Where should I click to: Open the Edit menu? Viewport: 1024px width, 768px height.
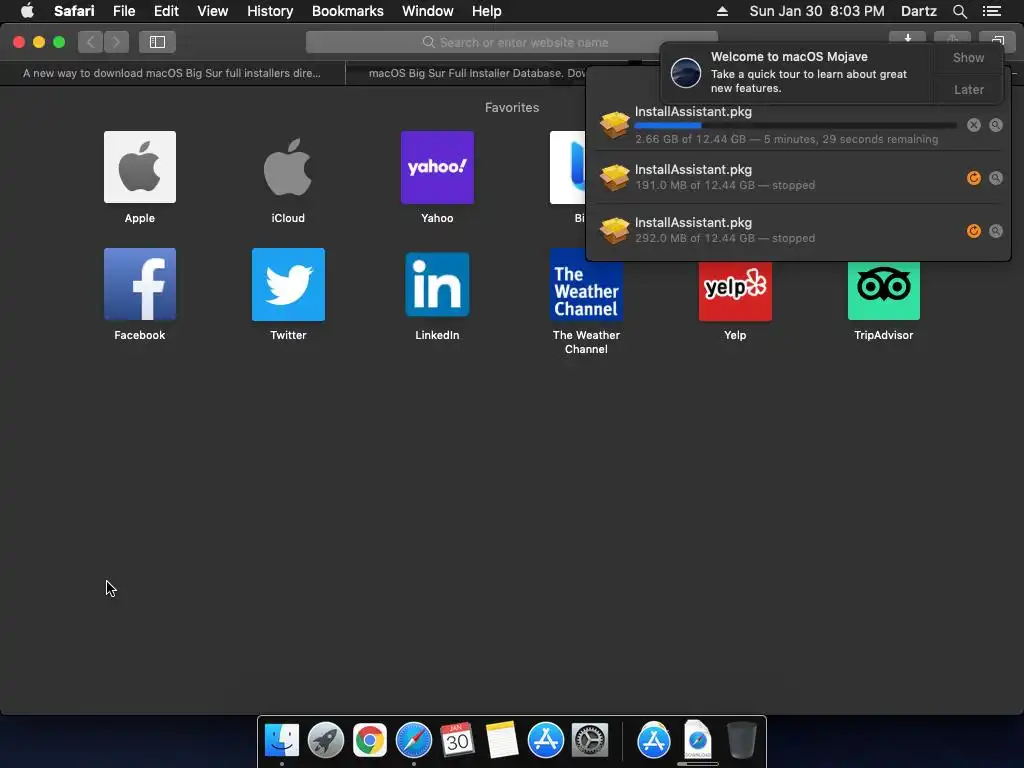tap(166, 11)
